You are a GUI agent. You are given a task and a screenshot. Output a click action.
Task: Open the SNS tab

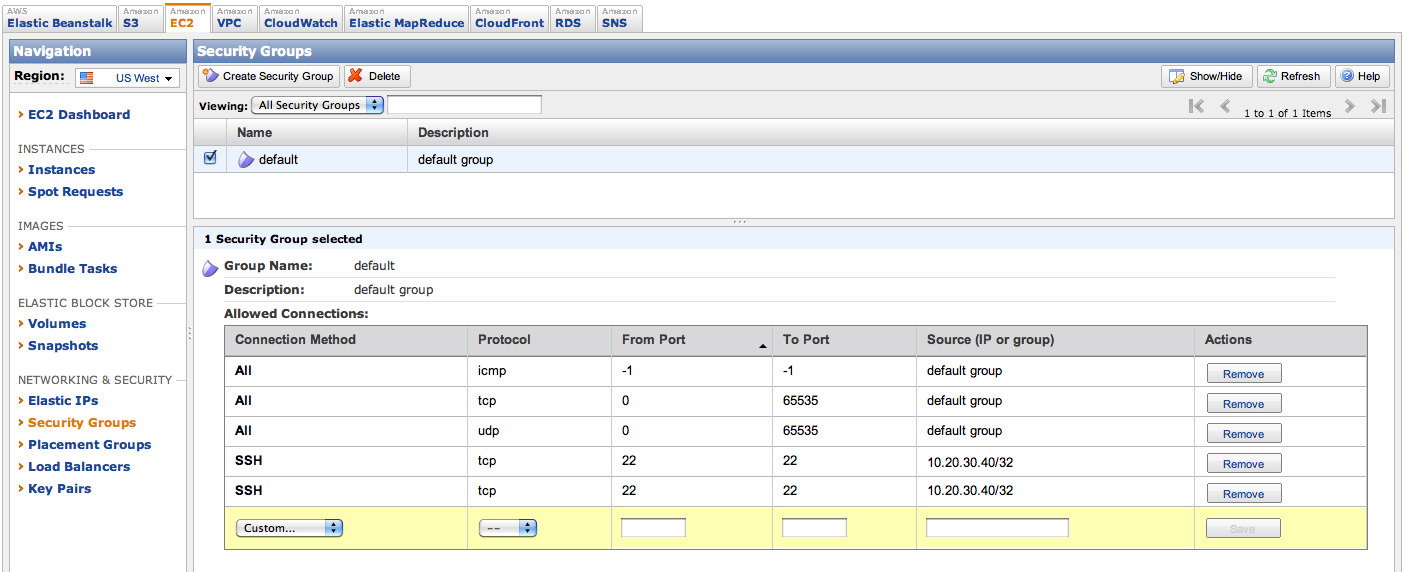[620, 18]
